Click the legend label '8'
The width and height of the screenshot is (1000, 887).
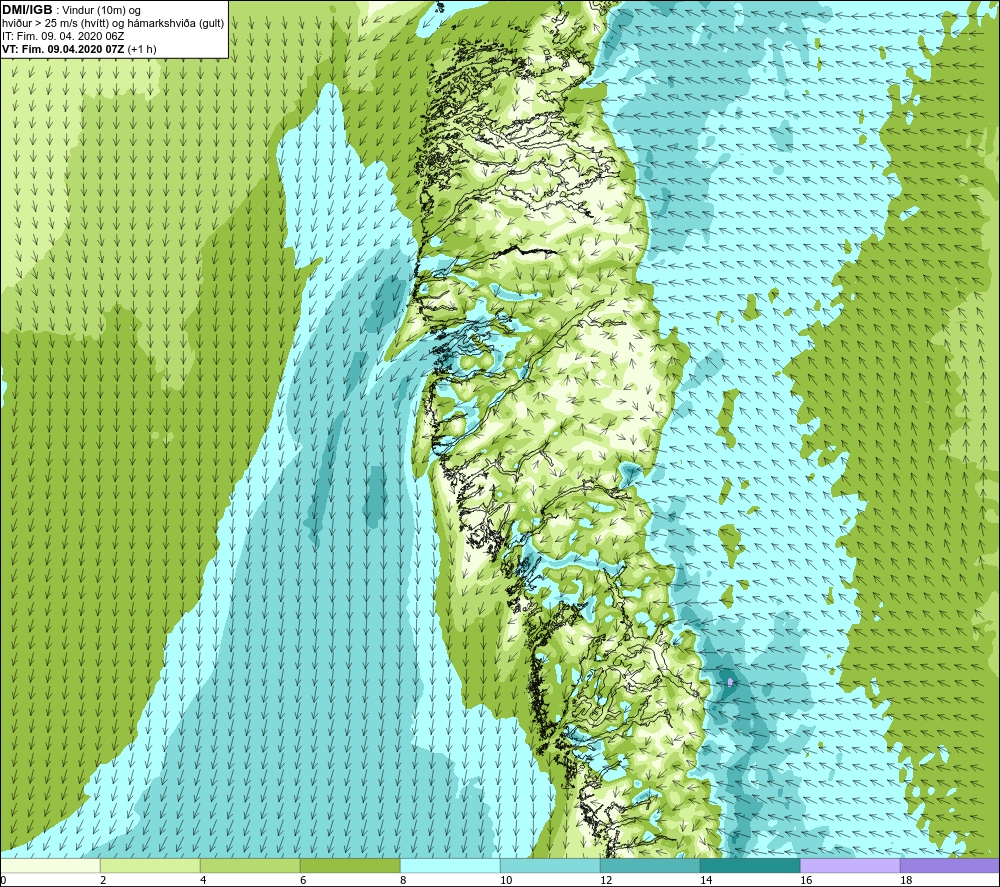(x=403, y=880)
